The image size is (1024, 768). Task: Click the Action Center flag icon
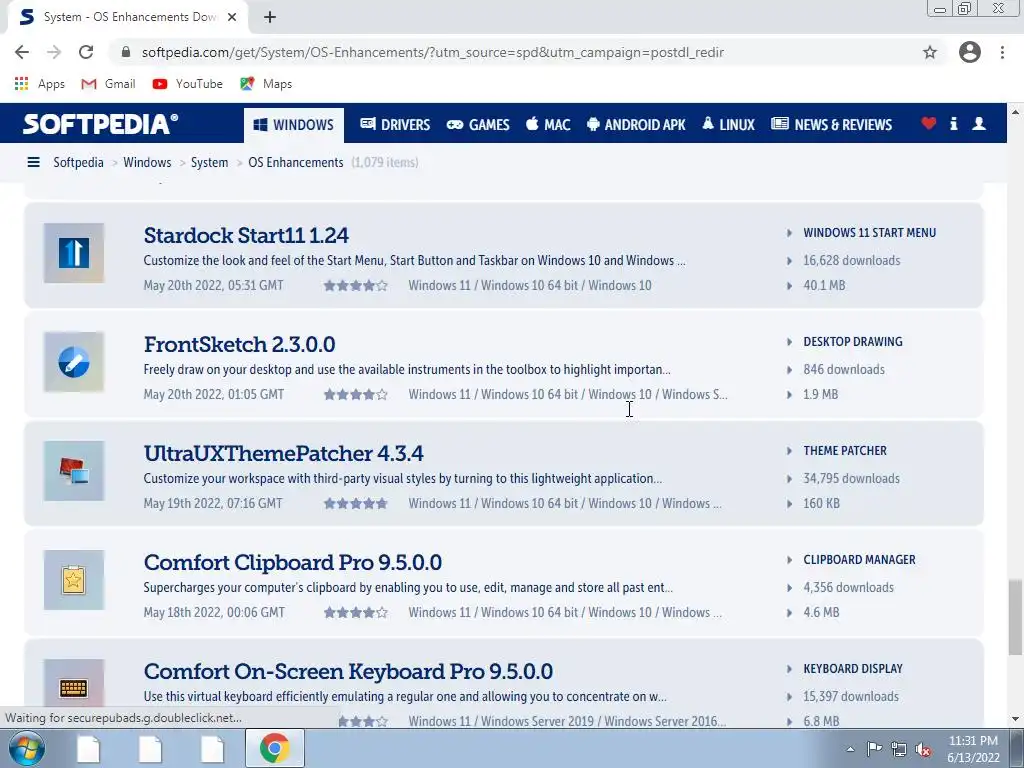click(874, 748)
